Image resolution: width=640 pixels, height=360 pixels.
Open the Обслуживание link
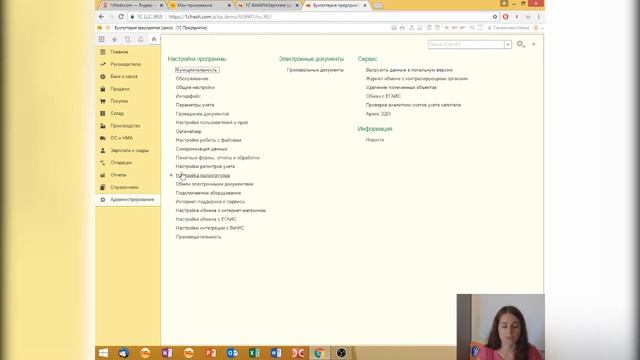192,78
